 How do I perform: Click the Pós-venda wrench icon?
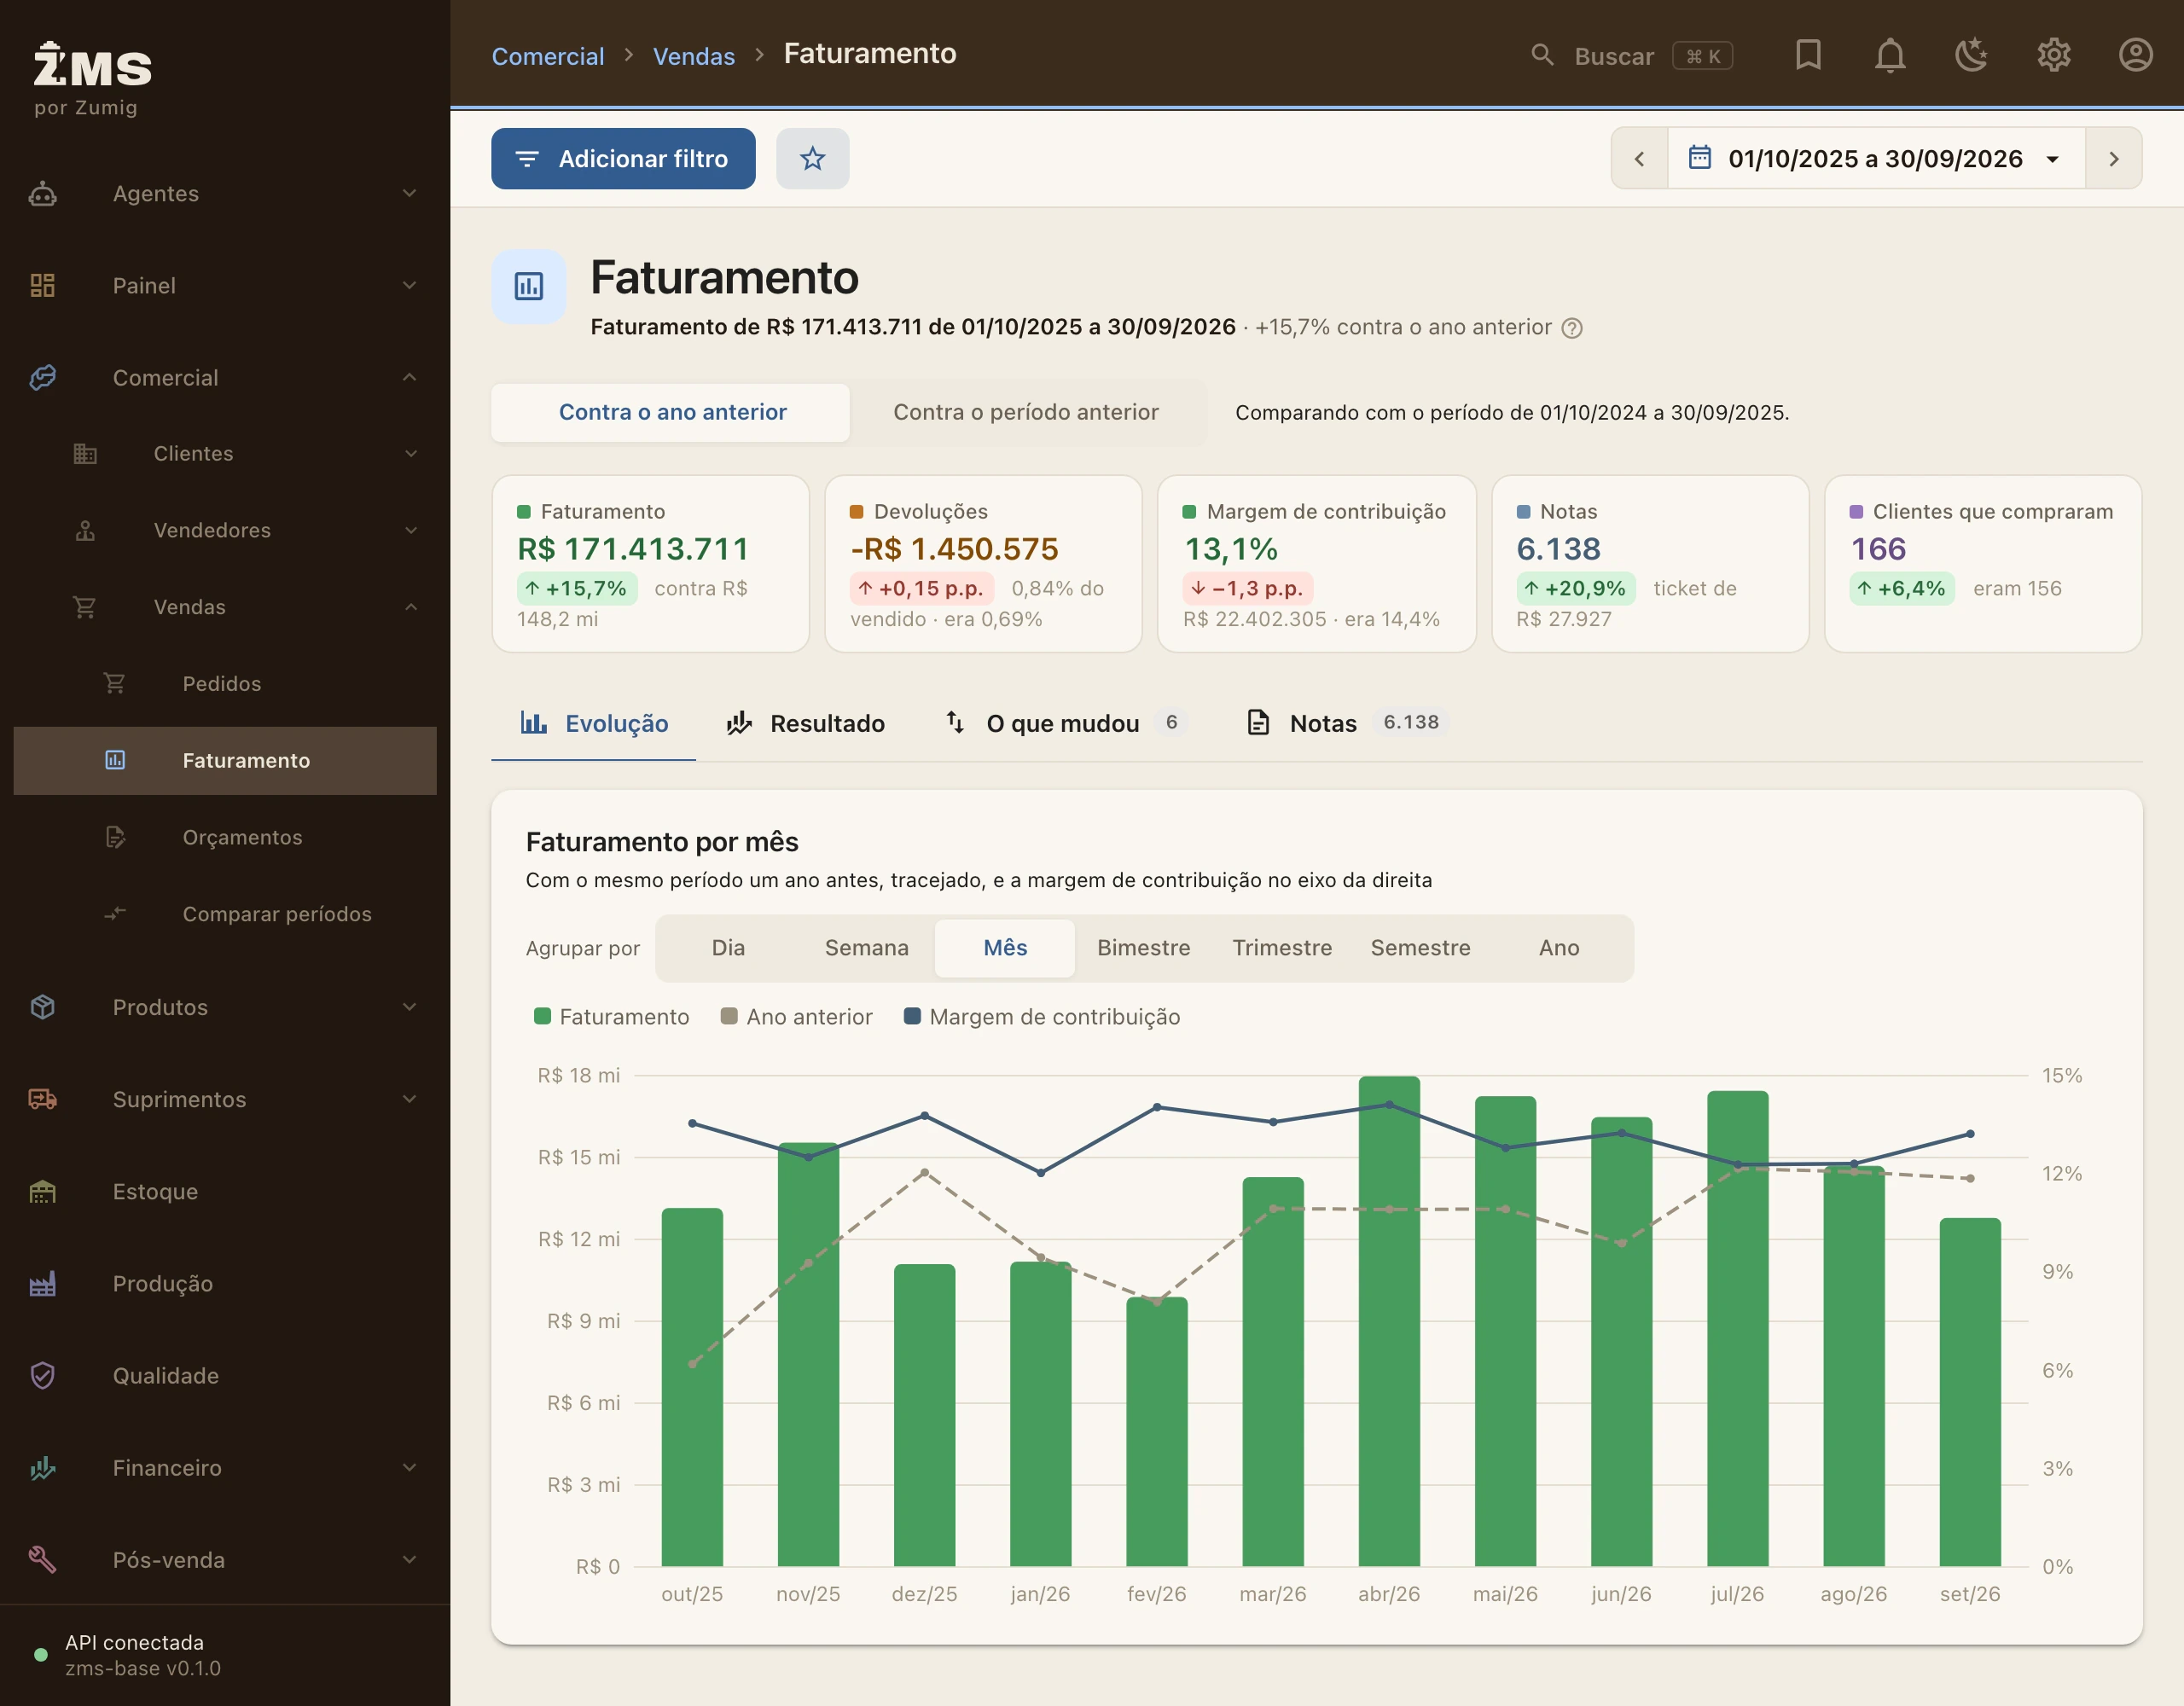(x=42, y=1559)
